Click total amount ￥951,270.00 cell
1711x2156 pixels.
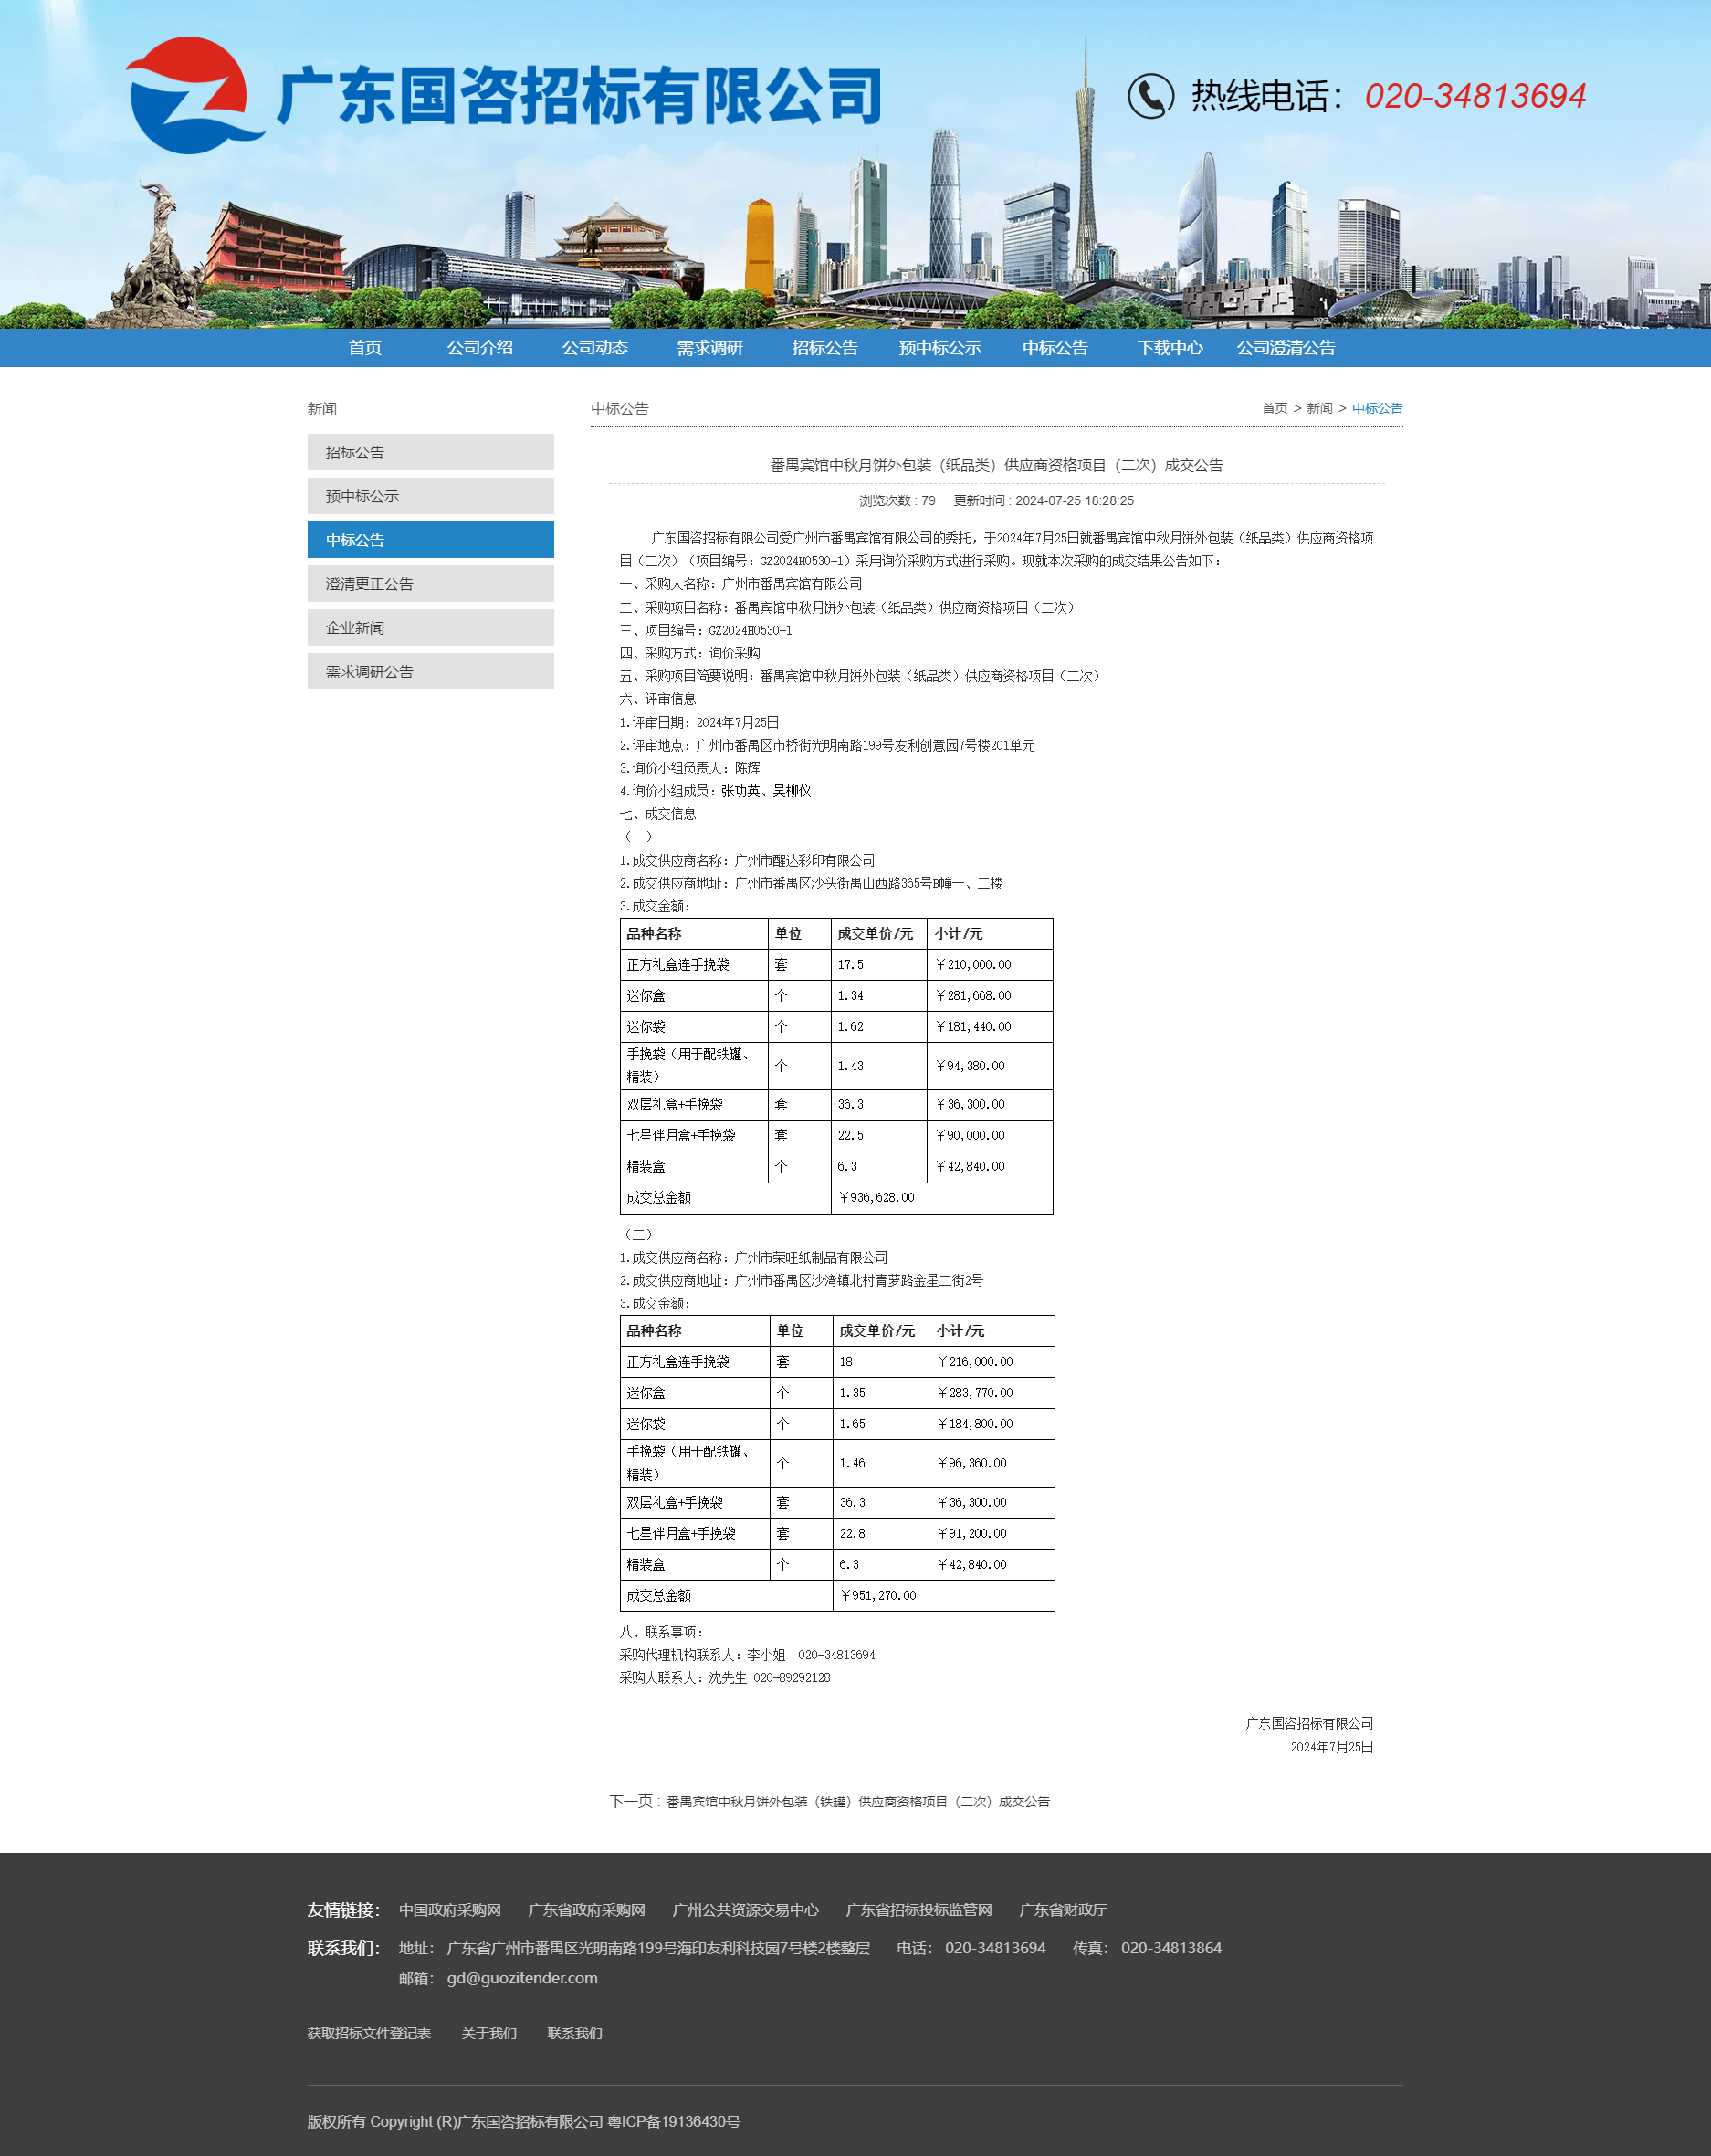click(x=944, y=1596)
